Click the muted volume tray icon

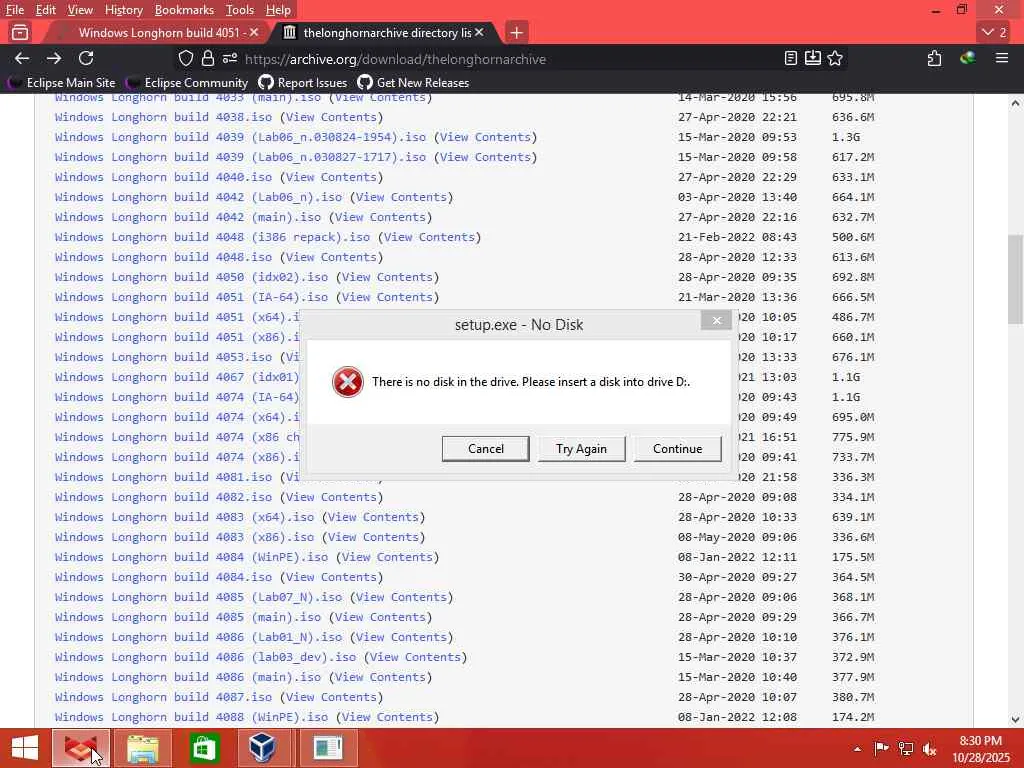pos(929,748)
